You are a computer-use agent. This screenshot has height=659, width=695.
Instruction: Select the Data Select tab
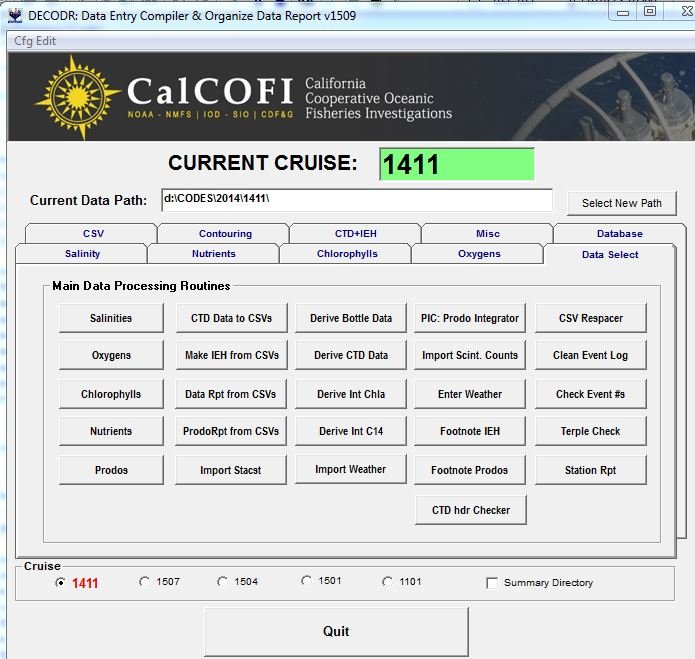610,254
